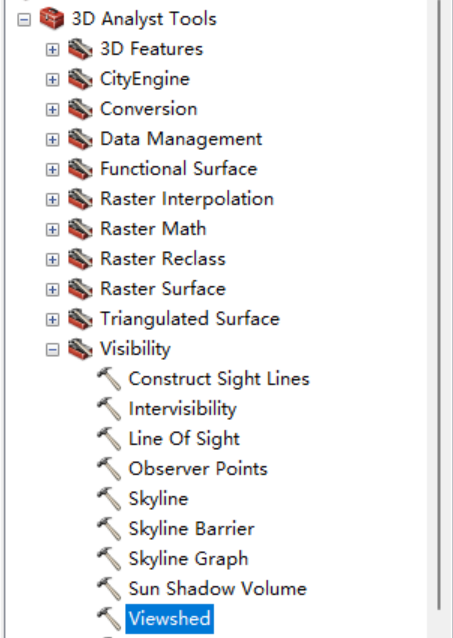The image size is (453, 638).
Task: Click the hammer icon next to Construct Sight Lines
Action: tap(109, 379)
